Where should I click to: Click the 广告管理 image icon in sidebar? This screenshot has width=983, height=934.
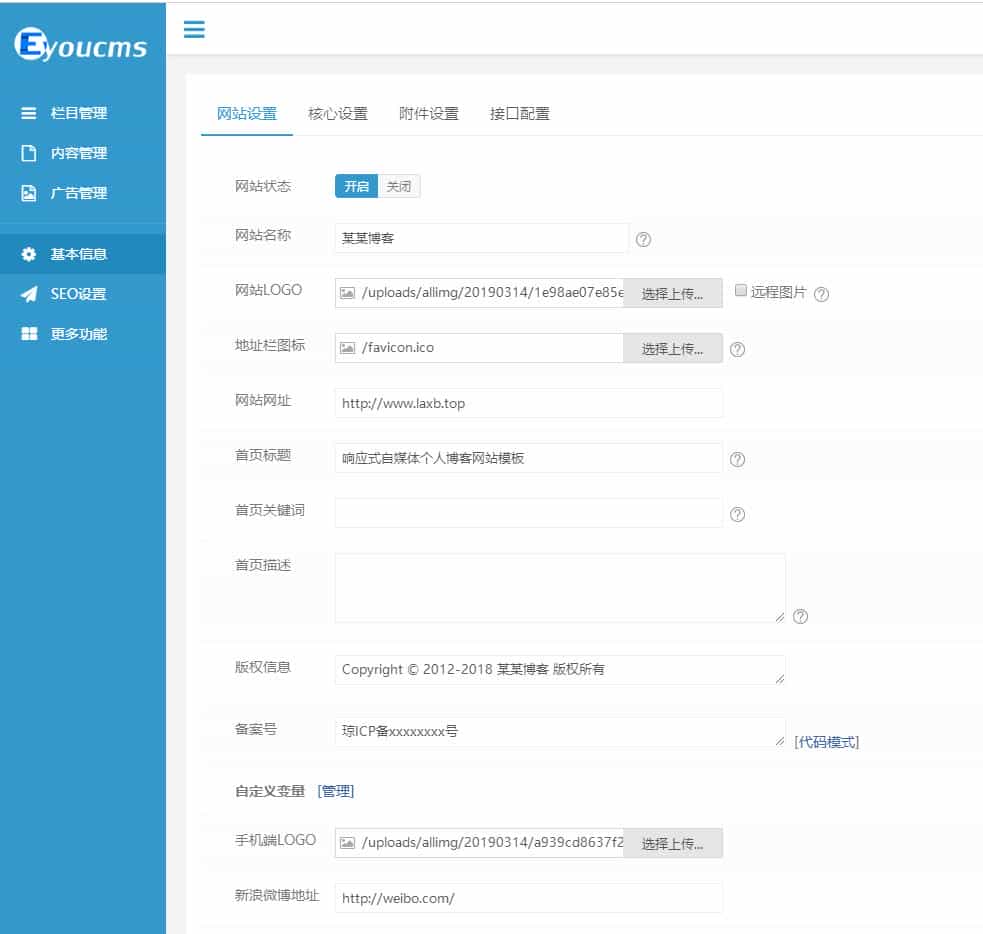[28, 193]
